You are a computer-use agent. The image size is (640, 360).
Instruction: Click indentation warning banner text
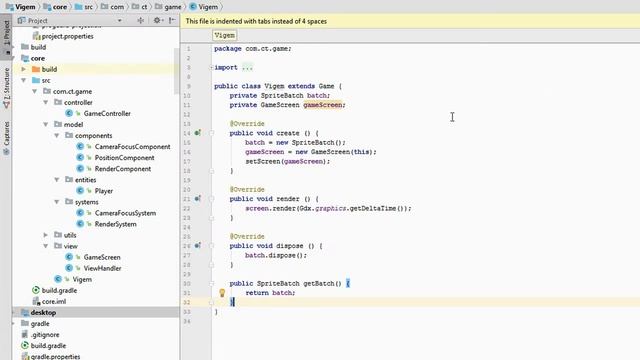[256, 21]
